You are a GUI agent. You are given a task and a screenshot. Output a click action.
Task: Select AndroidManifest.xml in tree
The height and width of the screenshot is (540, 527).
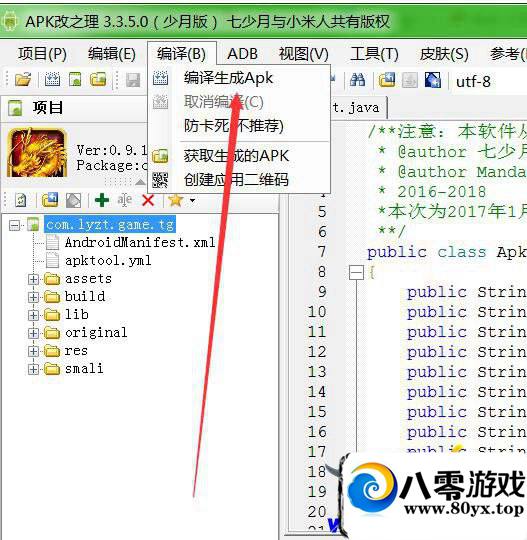(x=140, y=242)
